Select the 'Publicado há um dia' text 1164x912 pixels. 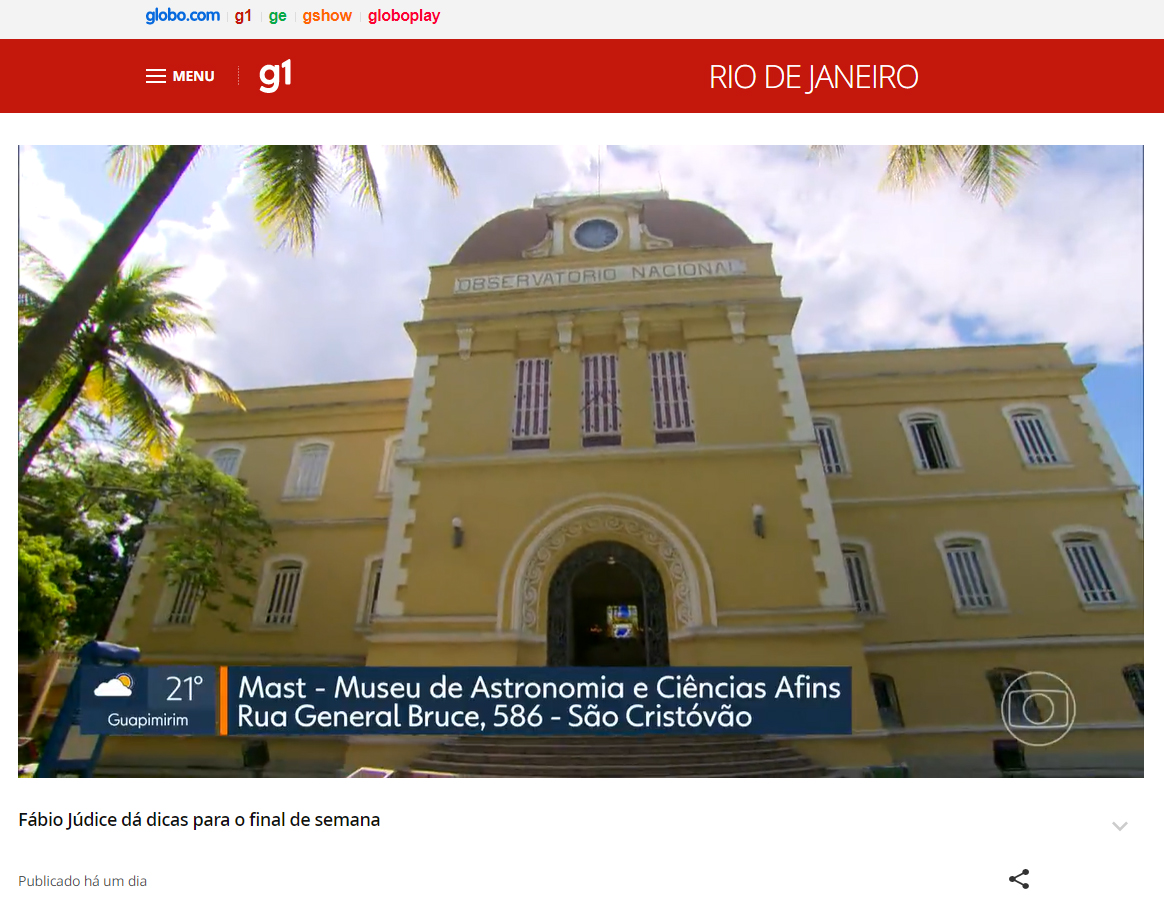pyautogui.click(x=82, y=881)
